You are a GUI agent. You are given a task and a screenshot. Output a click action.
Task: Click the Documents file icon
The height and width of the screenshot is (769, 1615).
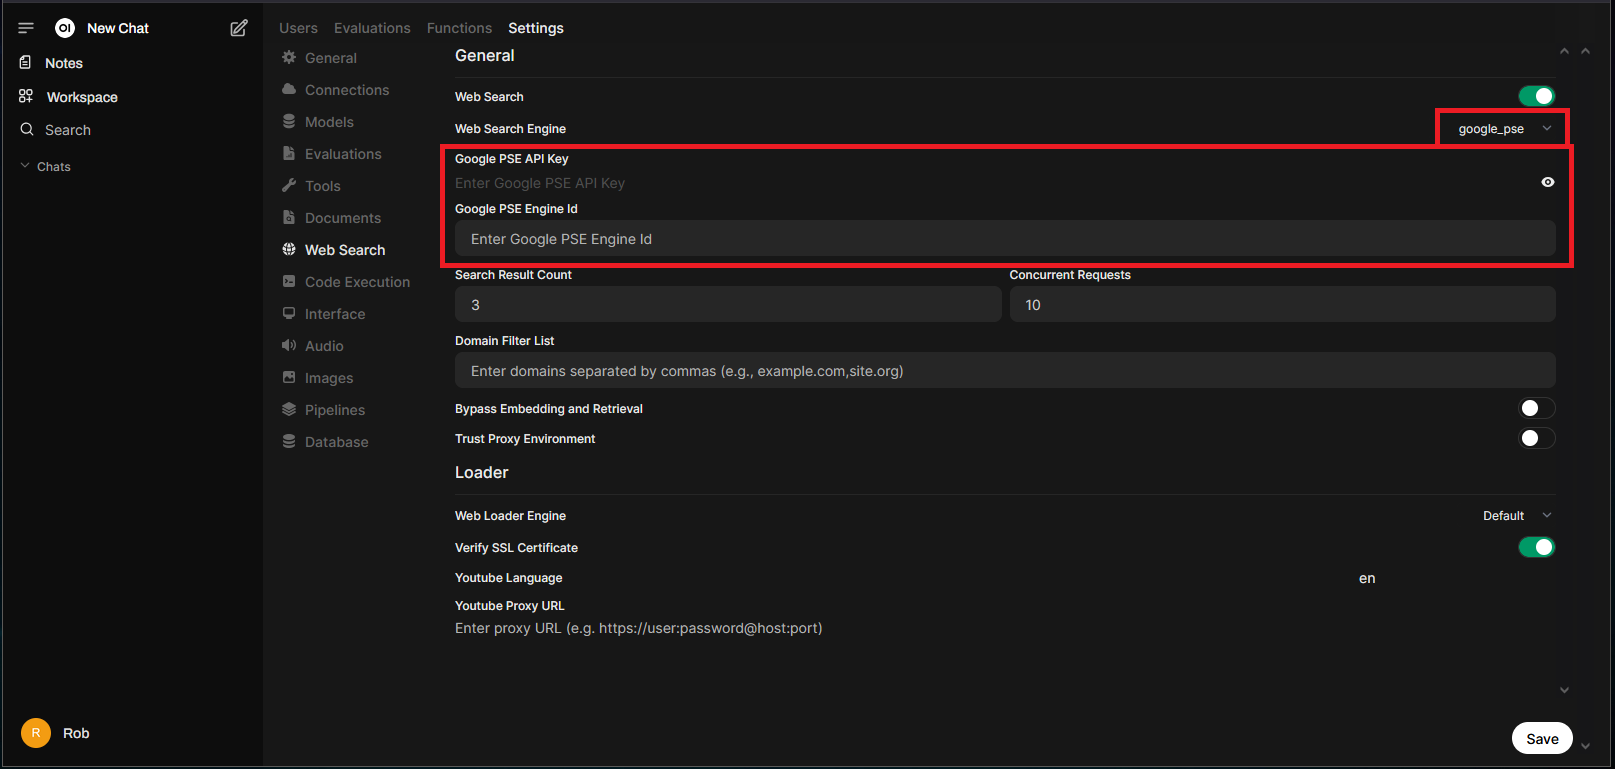[x=289, y=217]
